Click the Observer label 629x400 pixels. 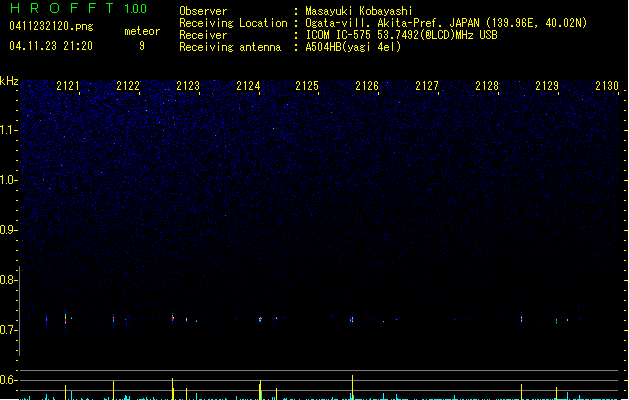coord(203,11)
